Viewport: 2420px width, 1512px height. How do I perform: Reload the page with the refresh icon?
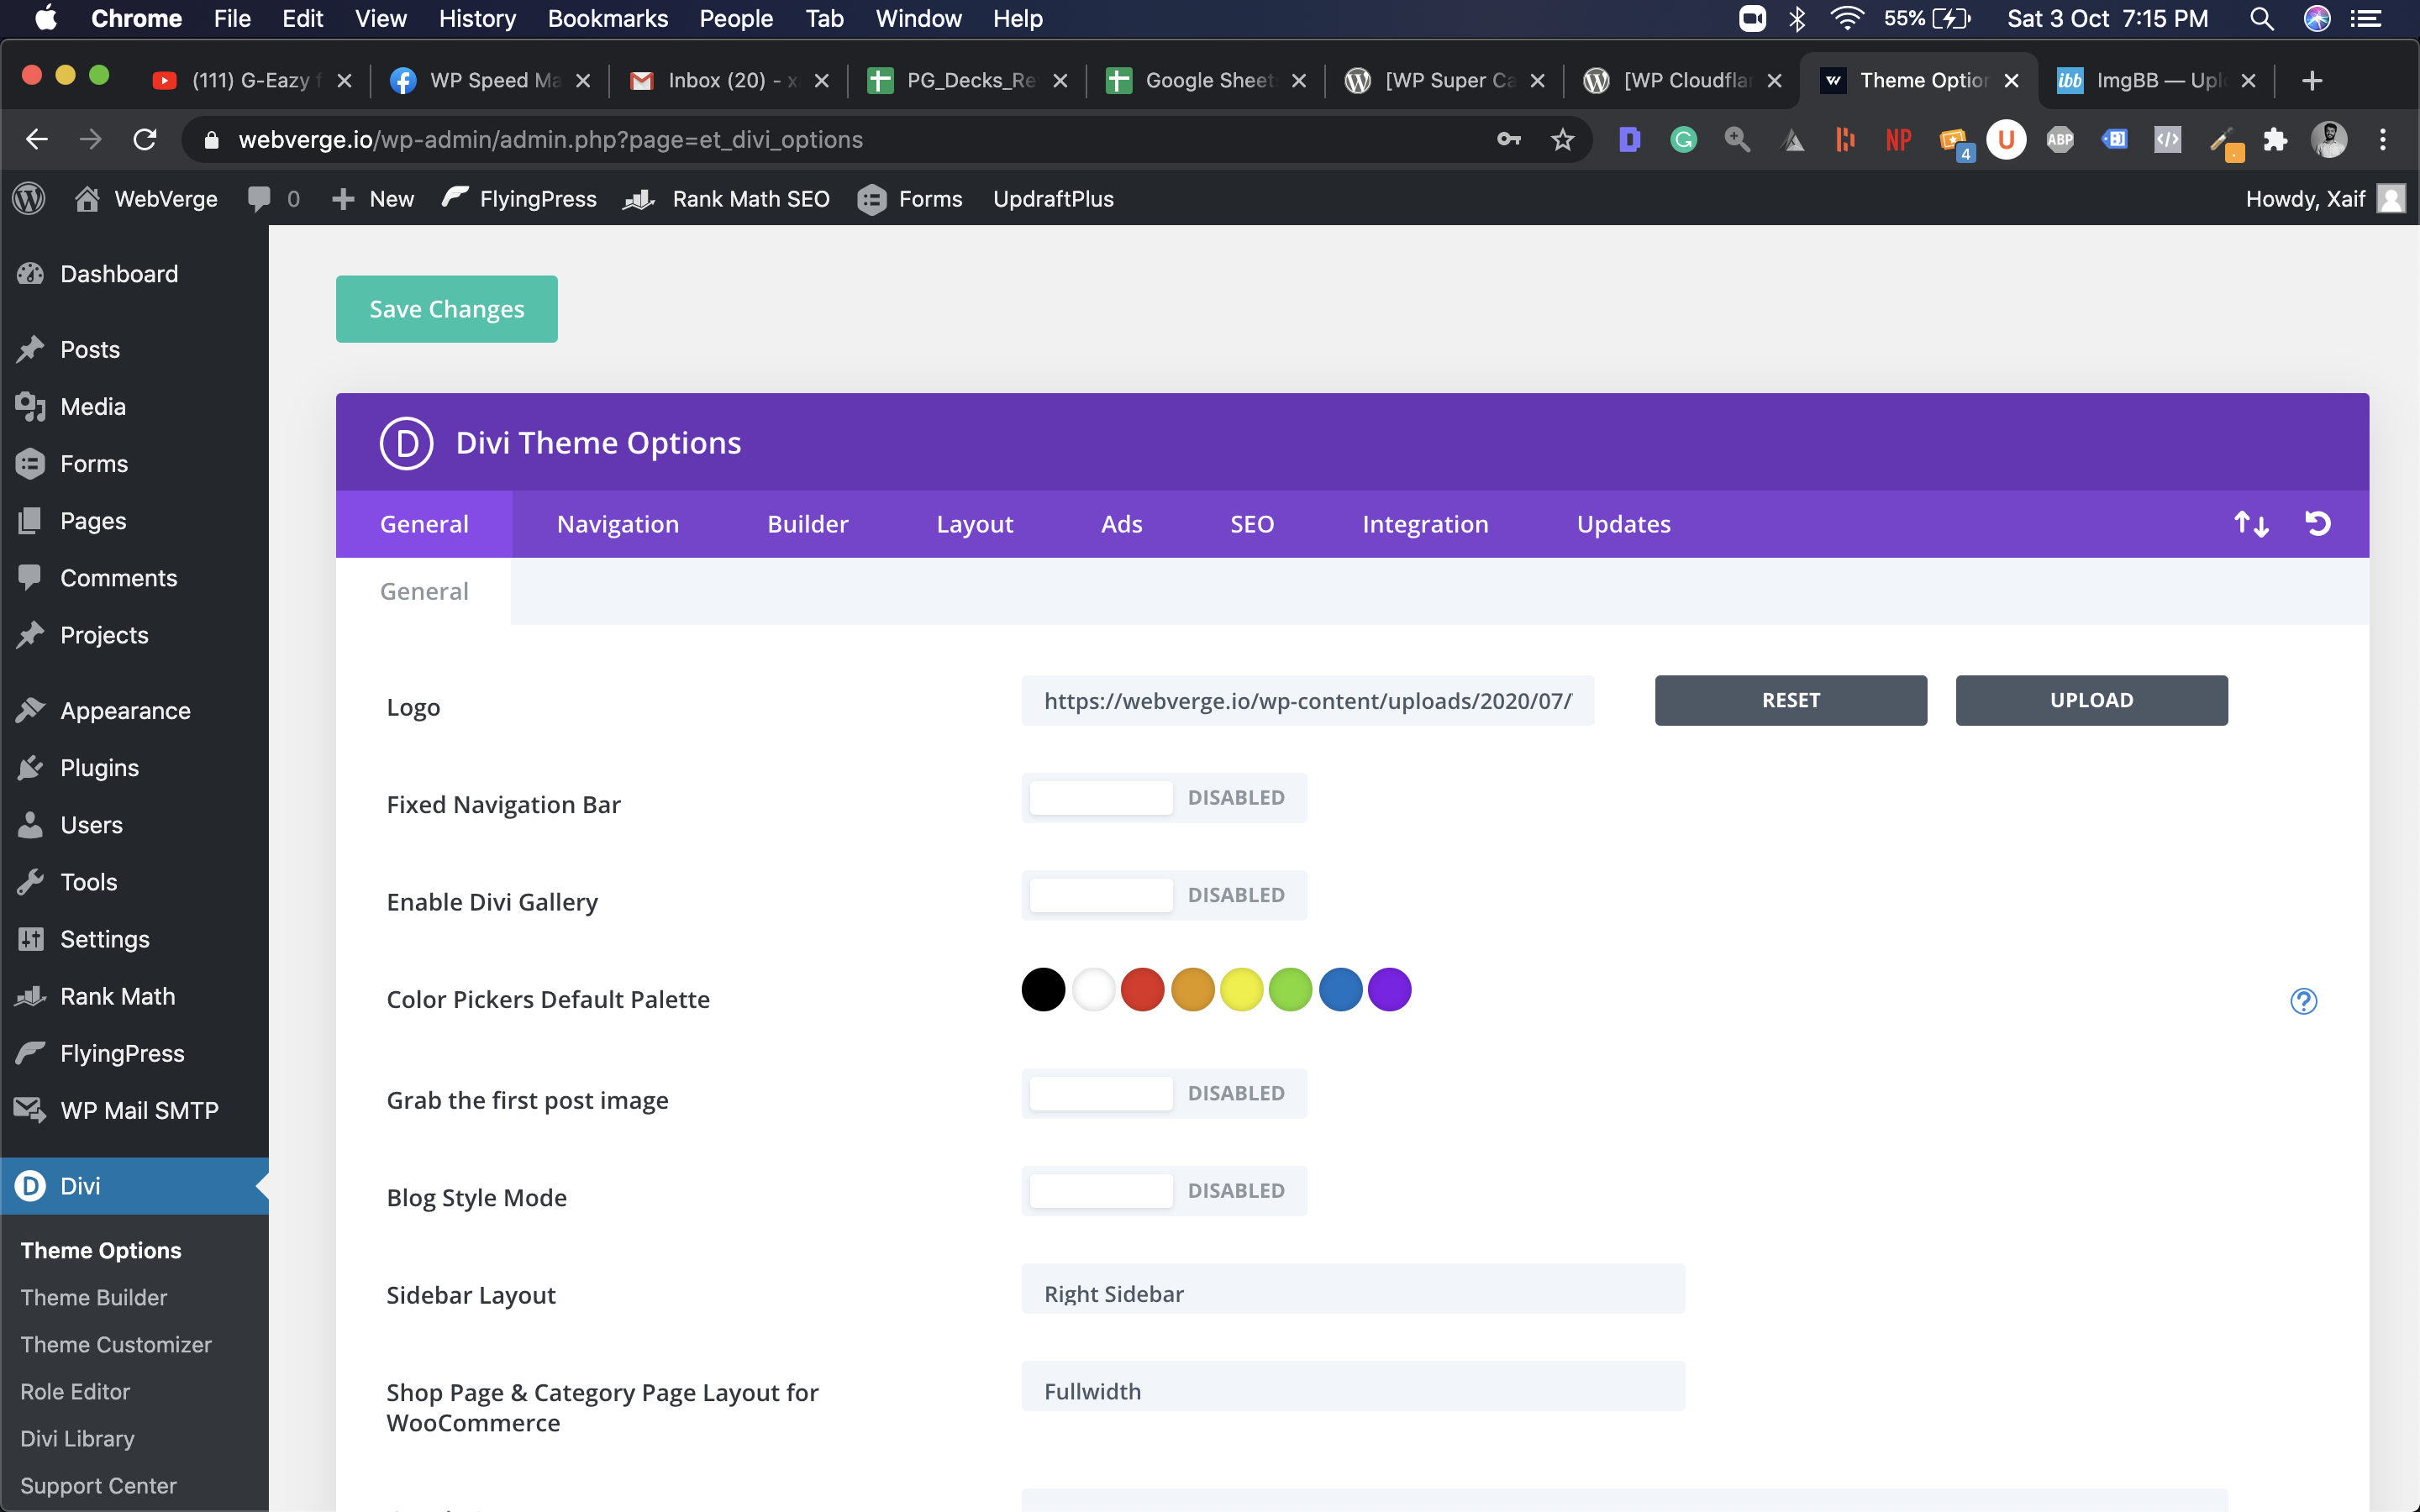click(145, 139)
